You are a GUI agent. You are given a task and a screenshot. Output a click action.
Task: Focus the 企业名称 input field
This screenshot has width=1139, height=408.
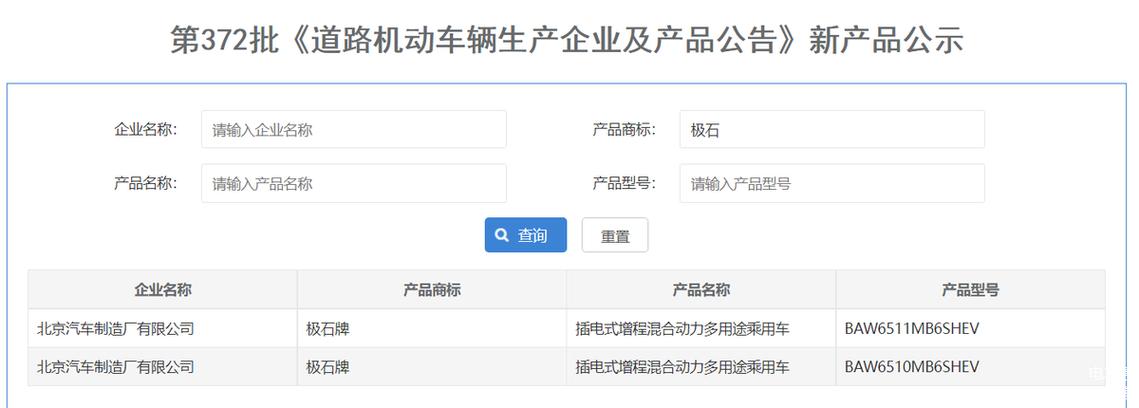click(x=354, y=130)
